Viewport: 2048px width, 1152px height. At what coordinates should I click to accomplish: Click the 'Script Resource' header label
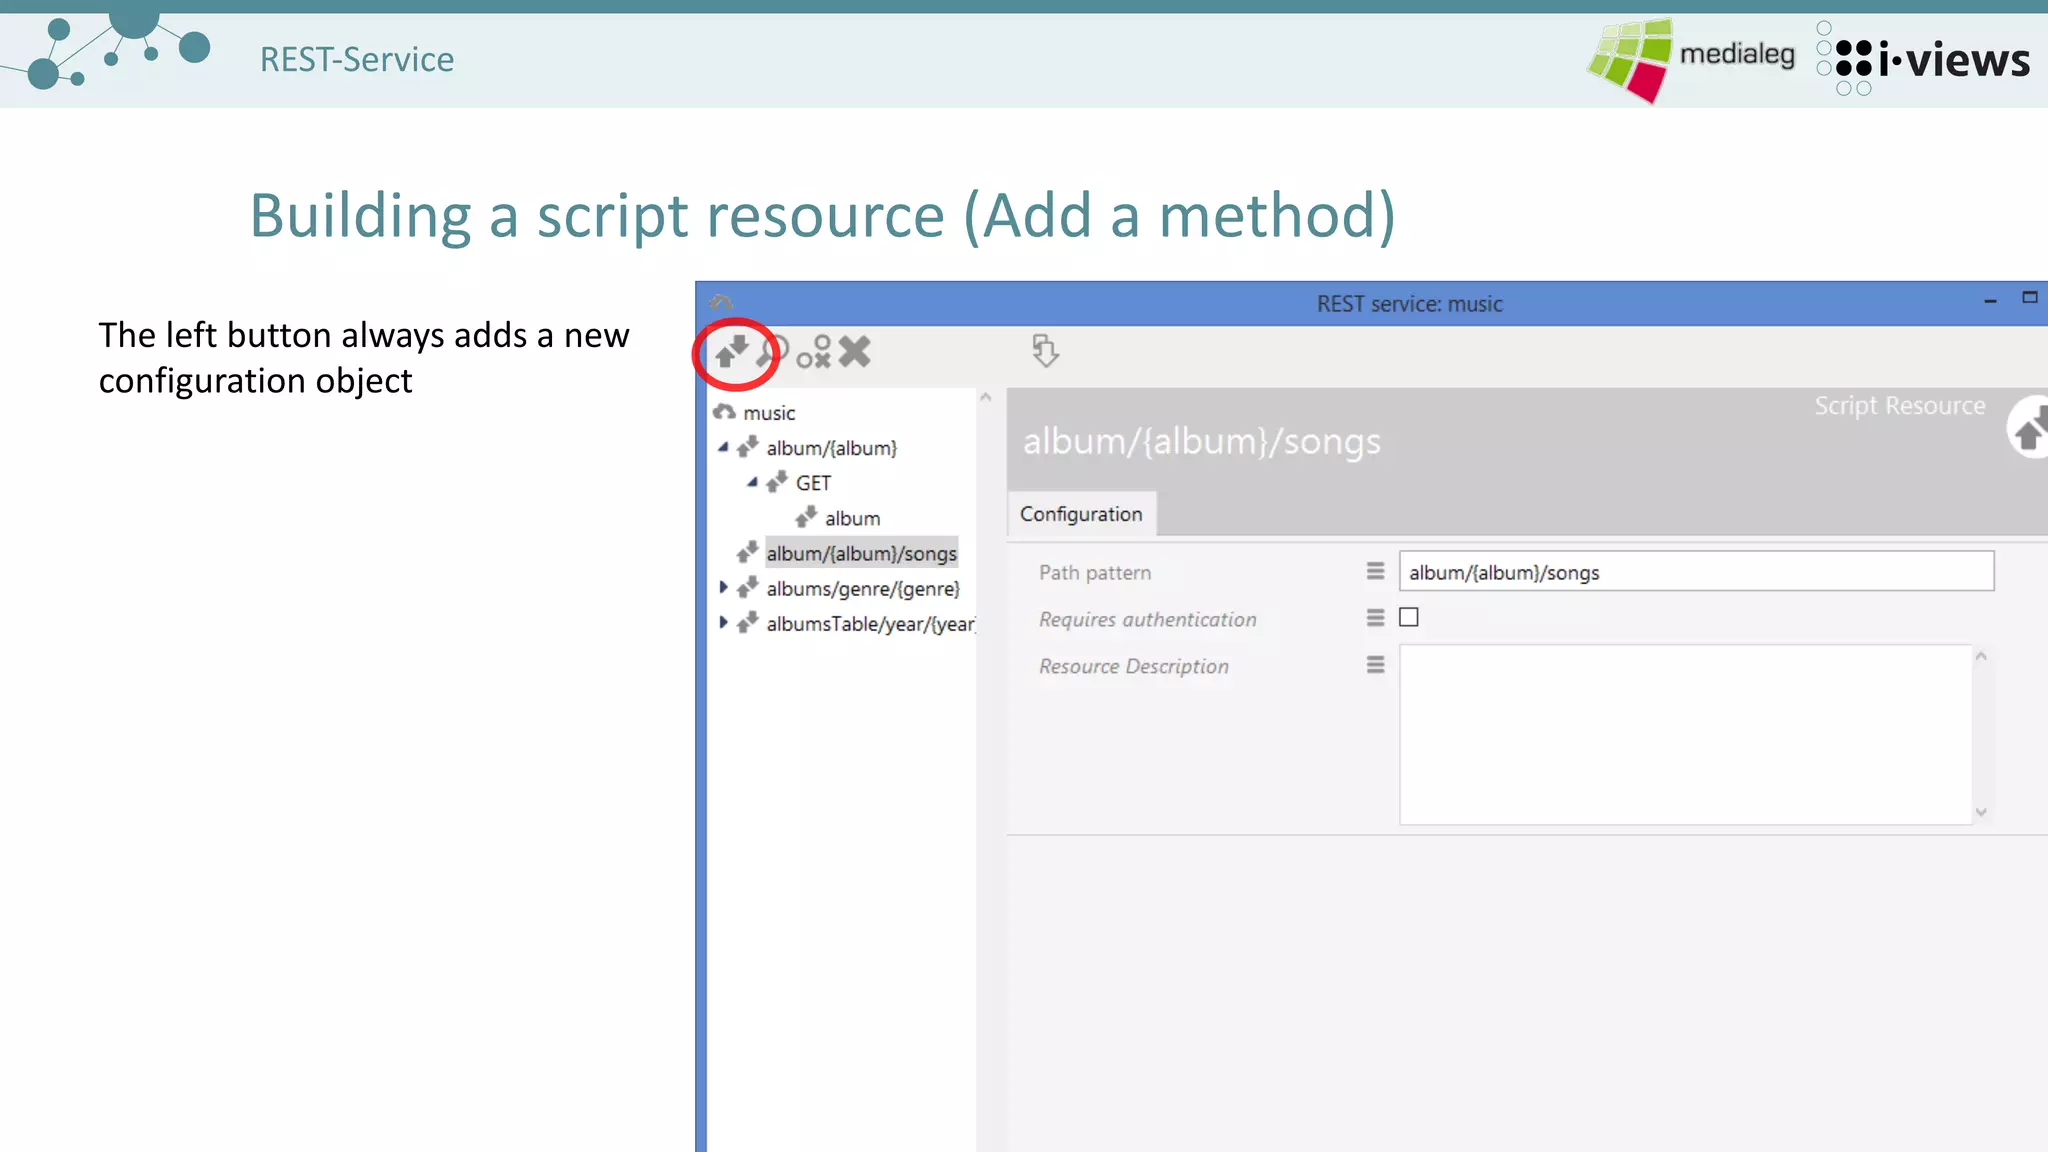tap(1900, 405)
